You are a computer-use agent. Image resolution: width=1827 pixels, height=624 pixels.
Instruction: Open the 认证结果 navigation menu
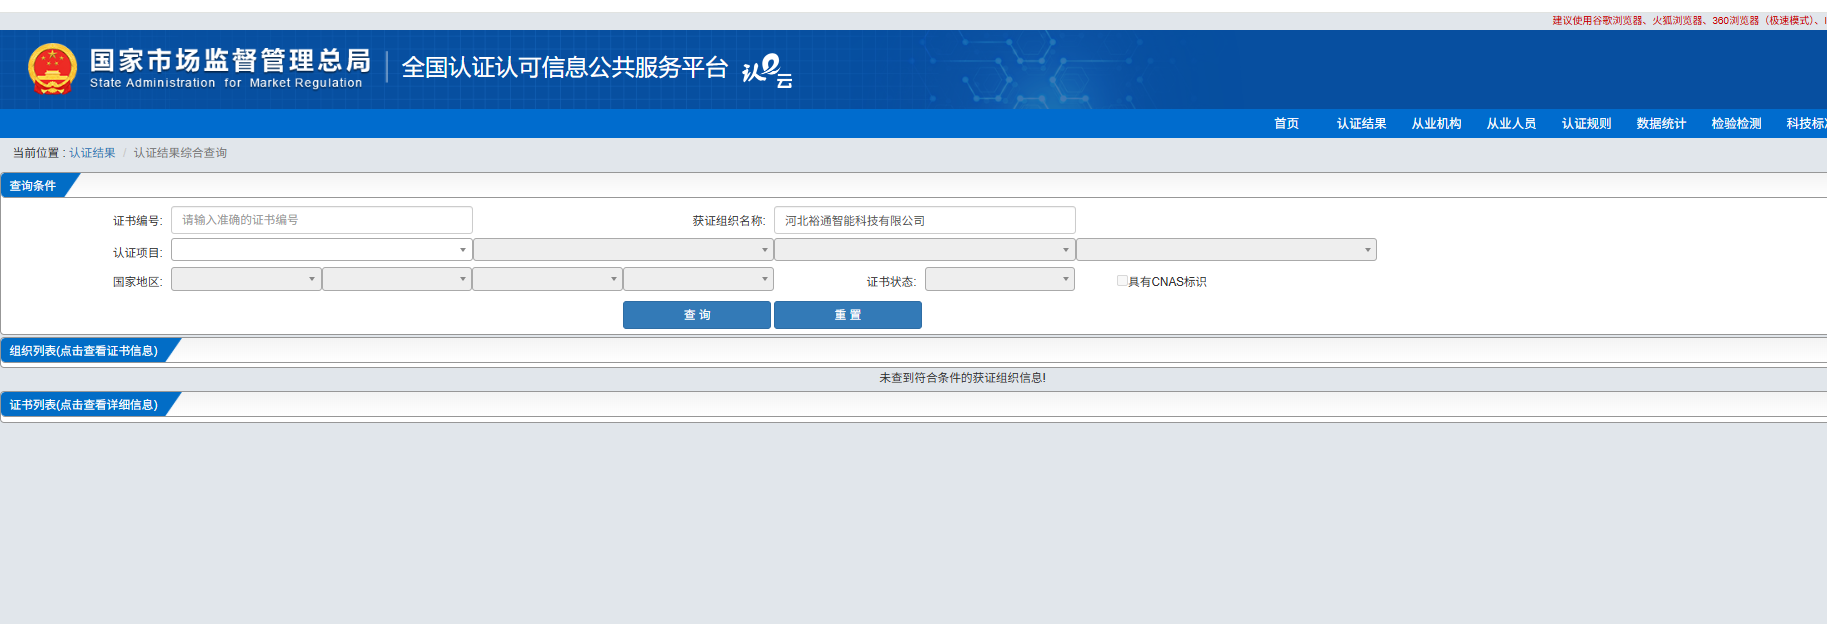point(1361,124)
